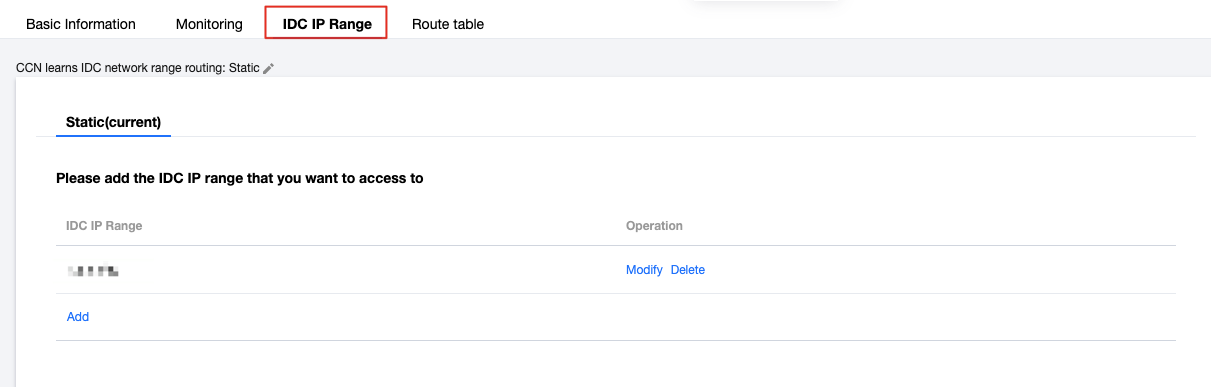1211x387 pixels.
Task: Go to the Route table tab
Action: pos(448,24)
